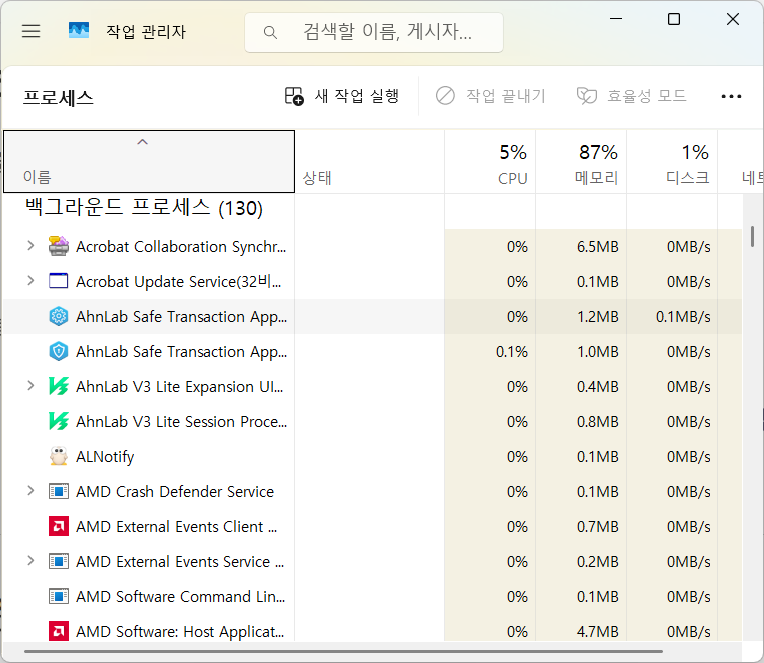Click 0.1% CPU value of AhnLab Safe Transaction
The width and height of the screenshot is (764, 663).
[x=512, y=352]
